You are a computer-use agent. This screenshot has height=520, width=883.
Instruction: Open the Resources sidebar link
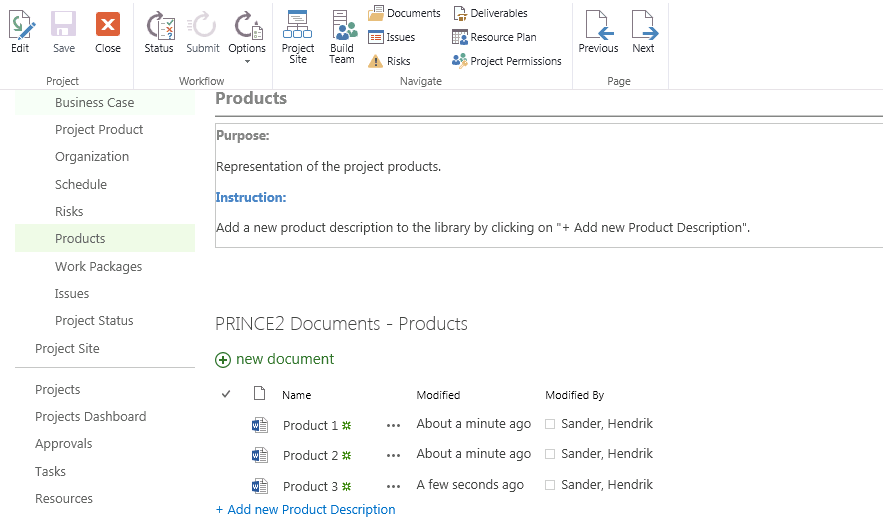[x=64, y=499]
